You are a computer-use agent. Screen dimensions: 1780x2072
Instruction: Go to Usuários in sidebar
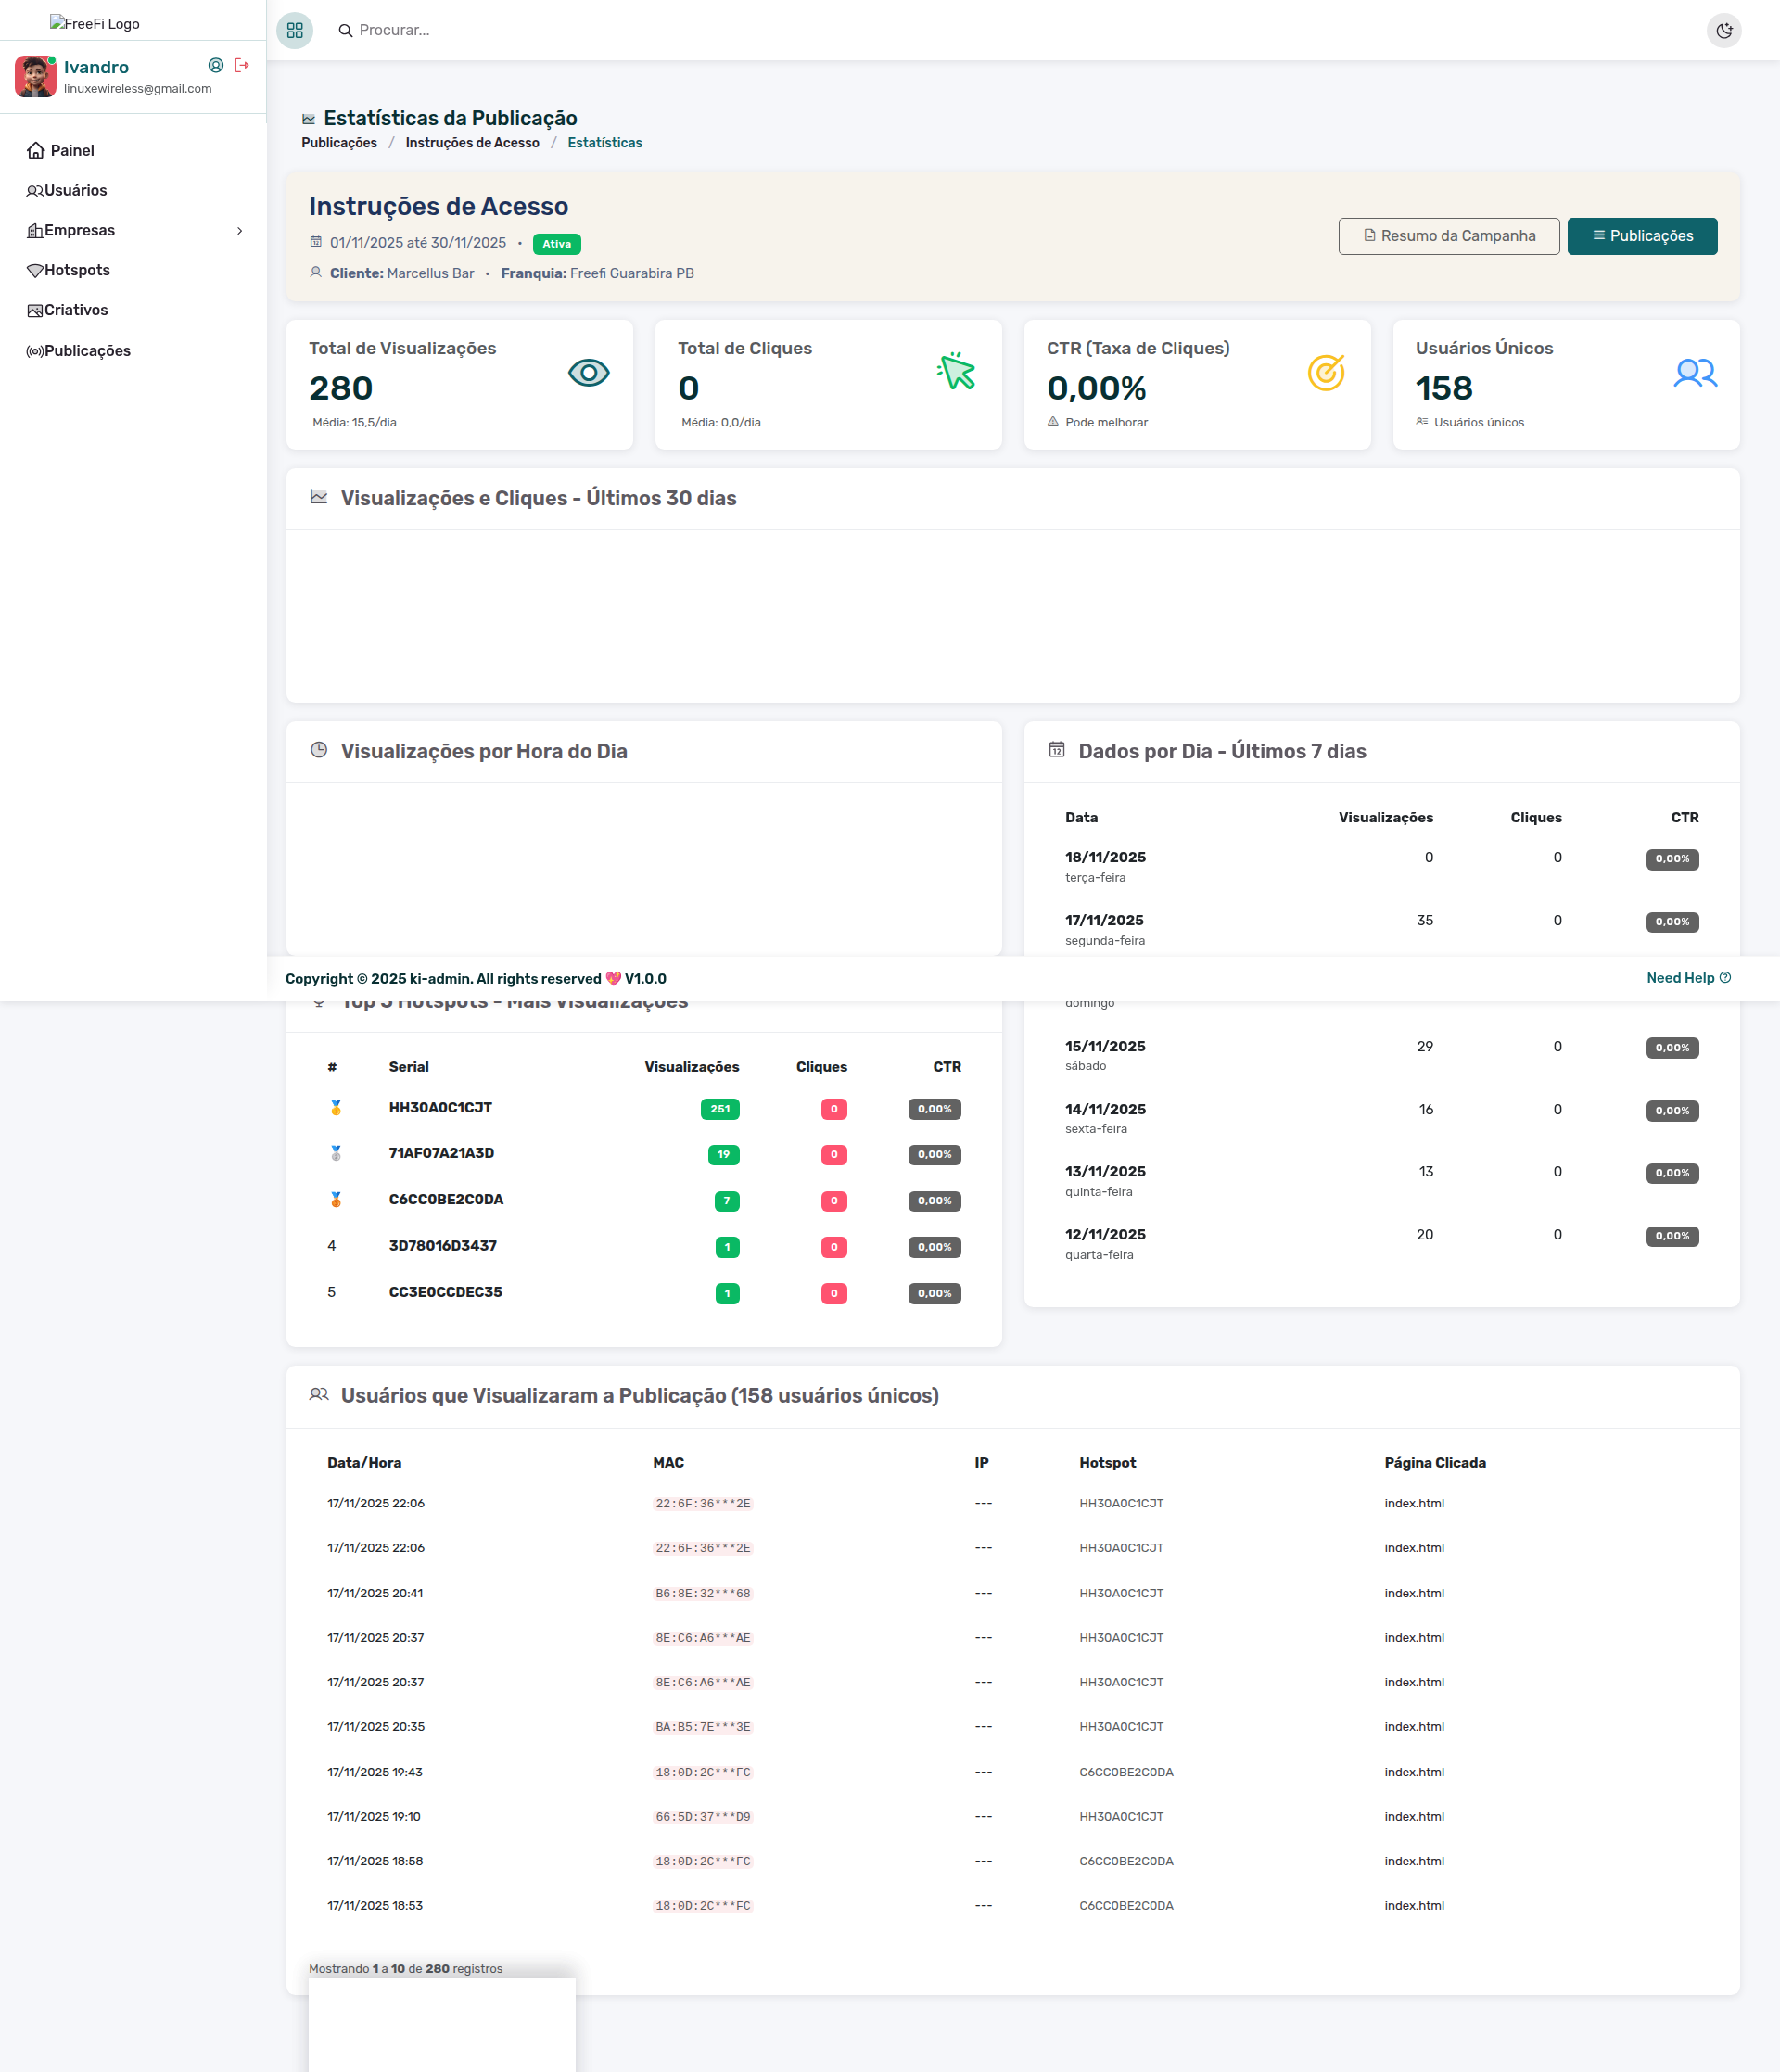(75, 190)
